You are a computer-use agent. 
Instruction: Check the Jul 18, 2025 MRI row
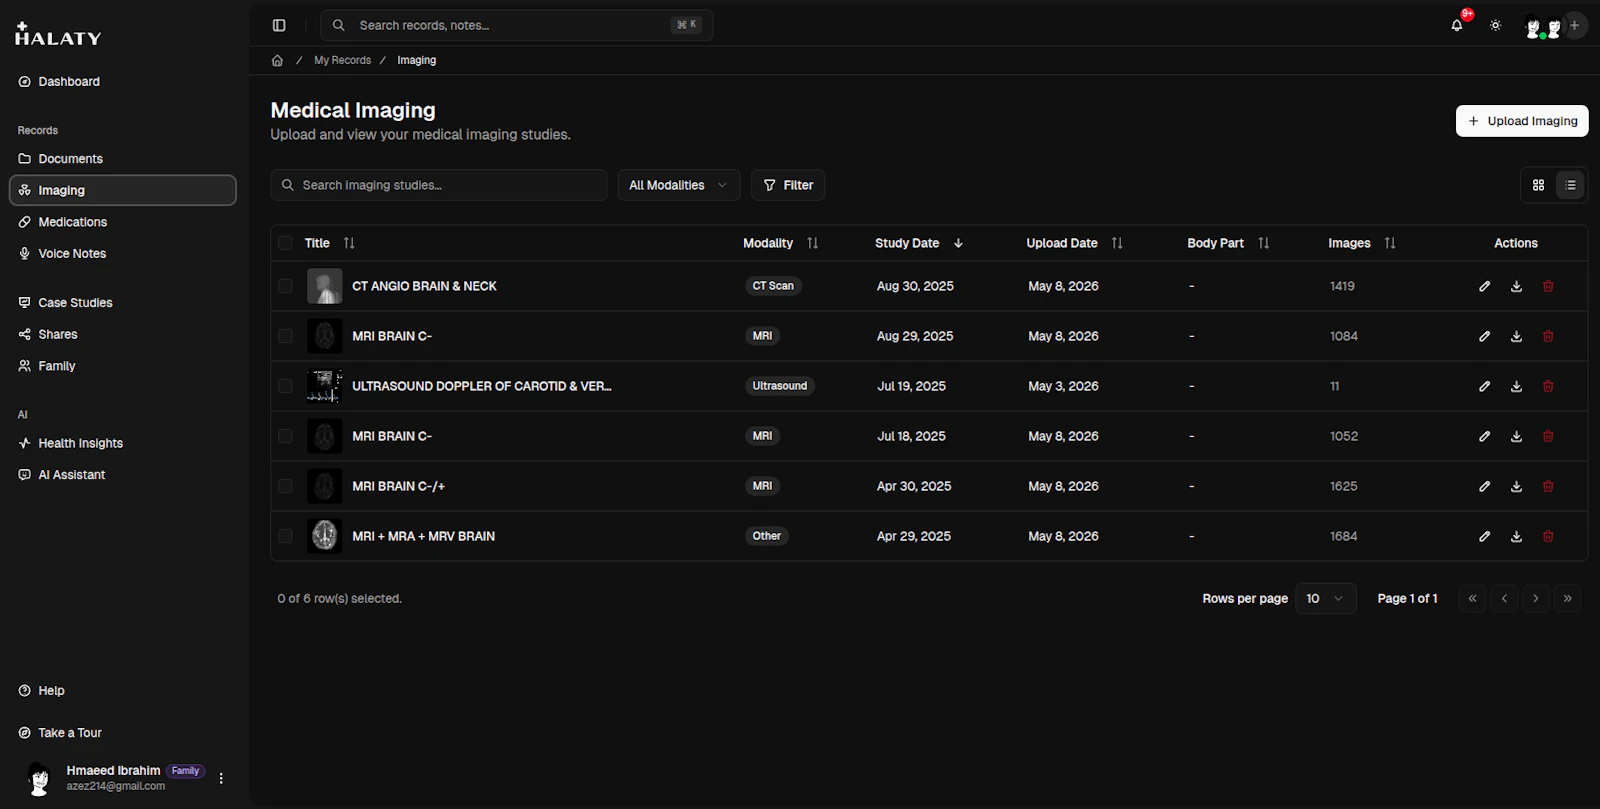[285, 436]
